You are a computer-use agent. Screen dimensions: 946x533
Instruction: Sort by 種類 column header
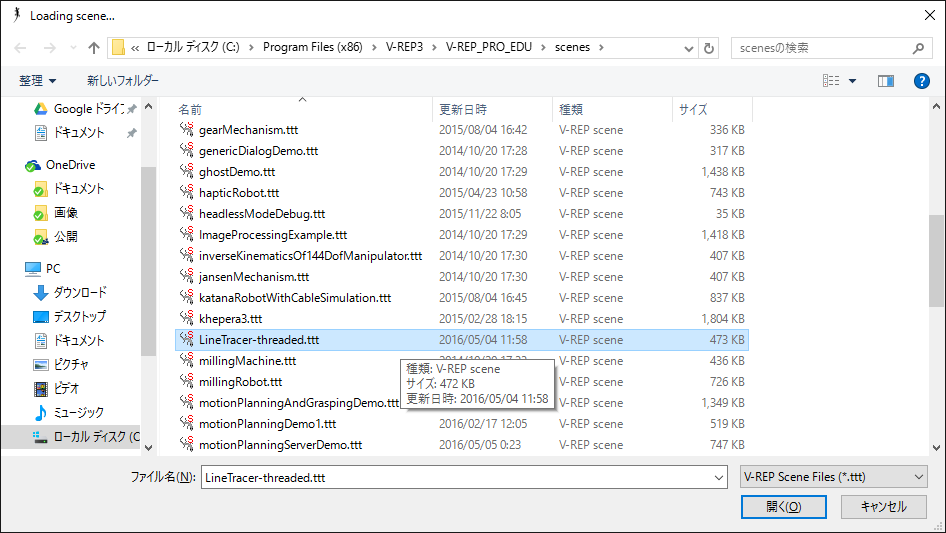click(571, 109)
